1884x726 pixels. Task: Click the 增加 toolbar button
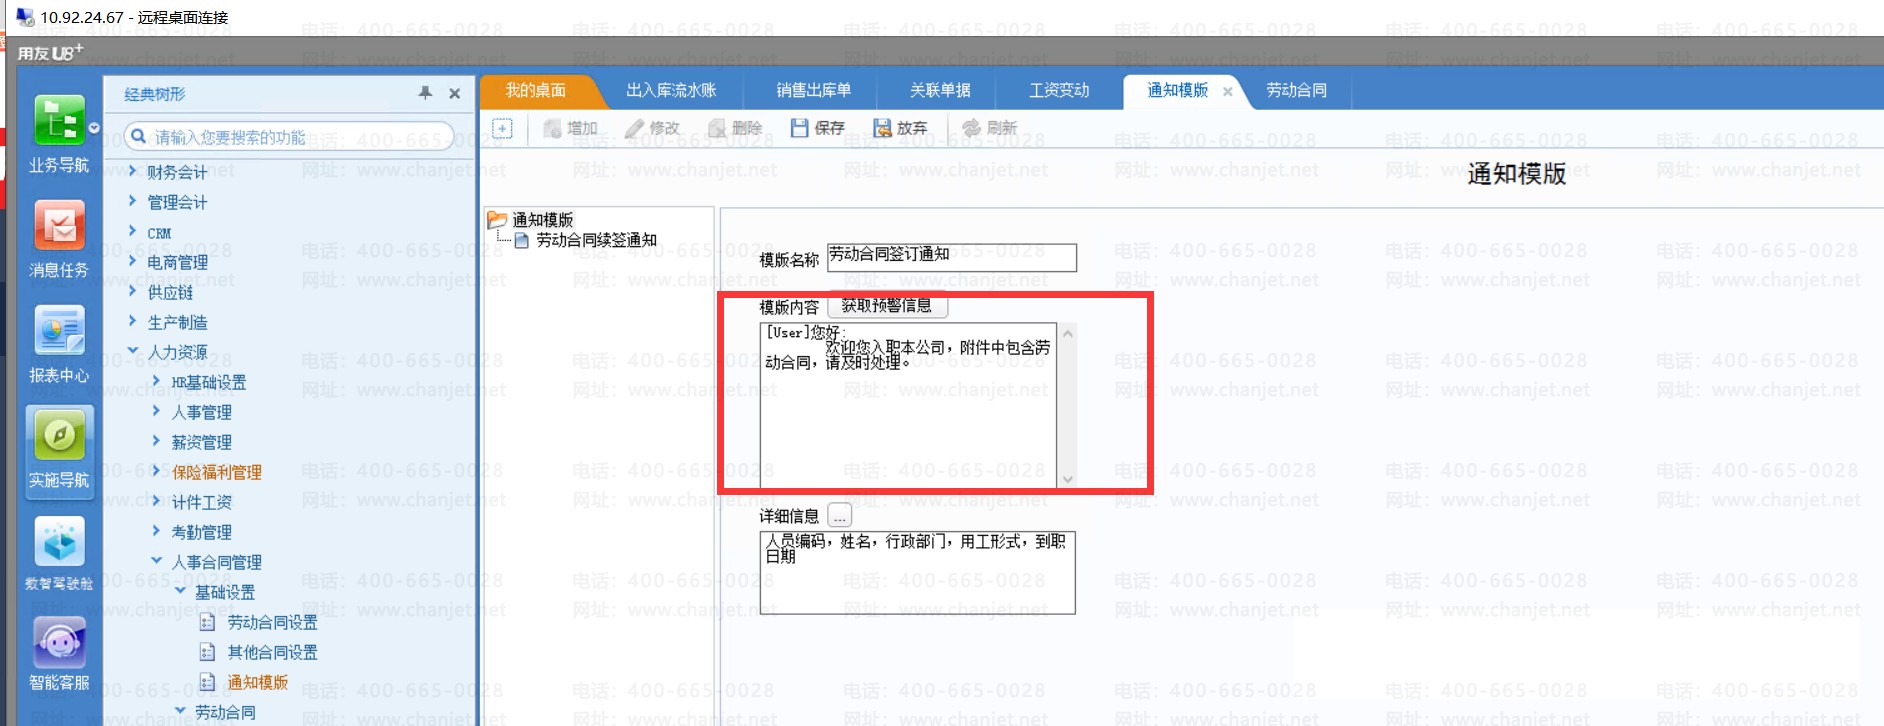point(570,128)
